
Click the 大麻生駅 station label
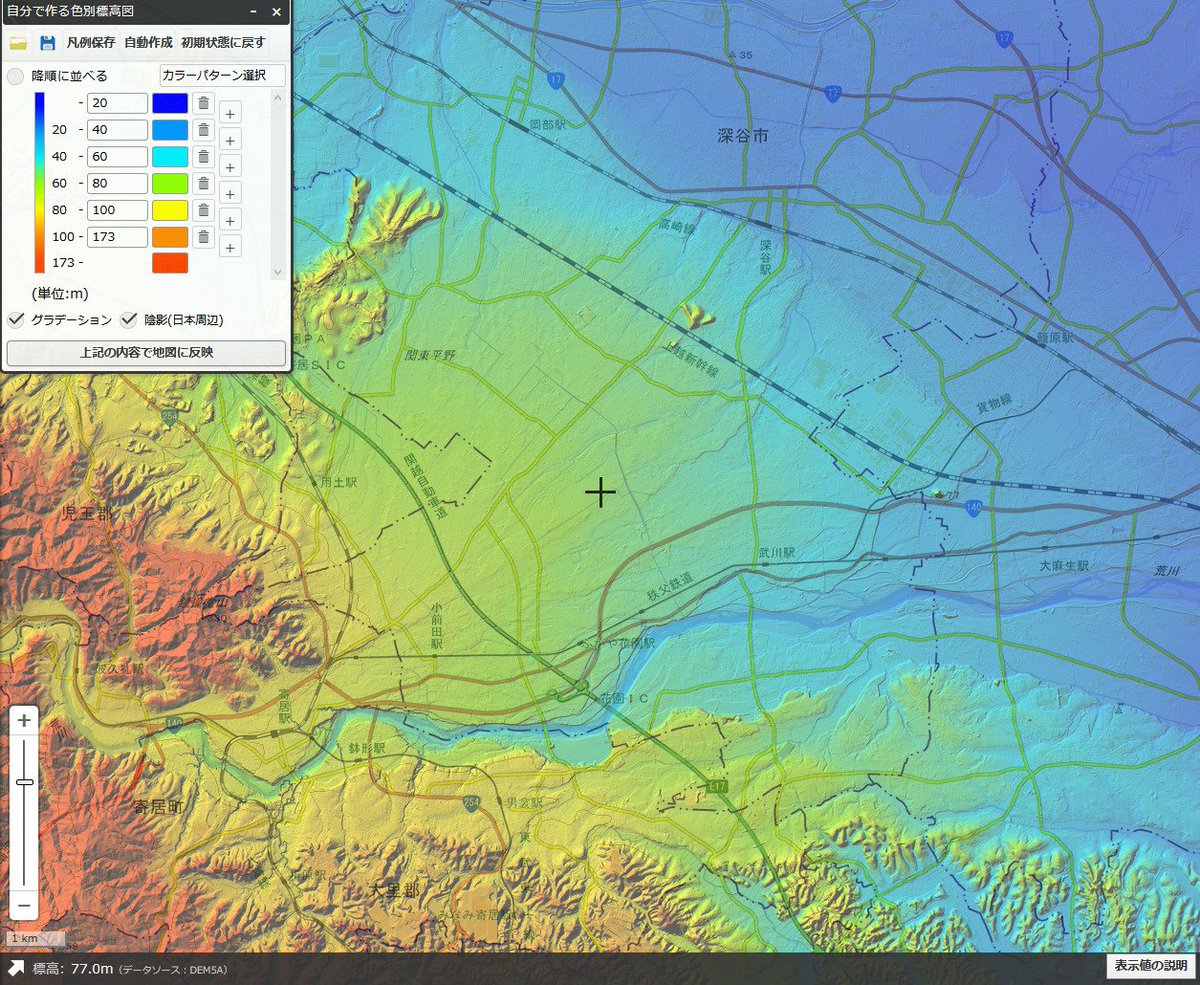pos(1064,566)
